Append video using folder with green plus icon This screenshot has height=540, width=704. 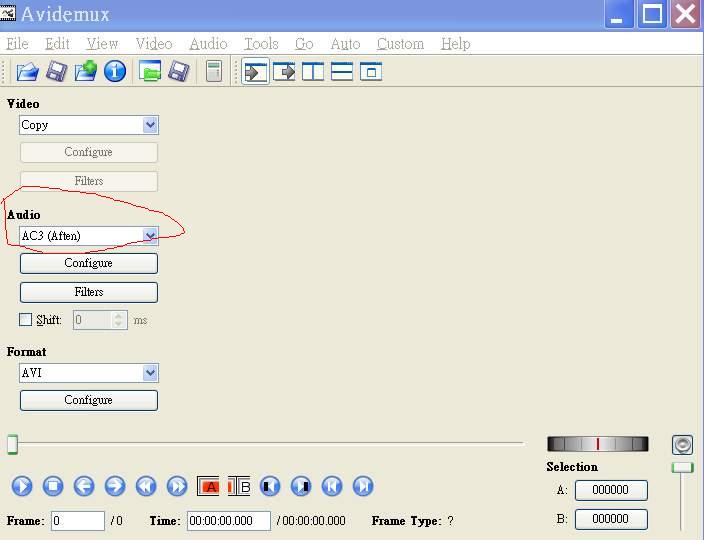[x=86, y=71]
